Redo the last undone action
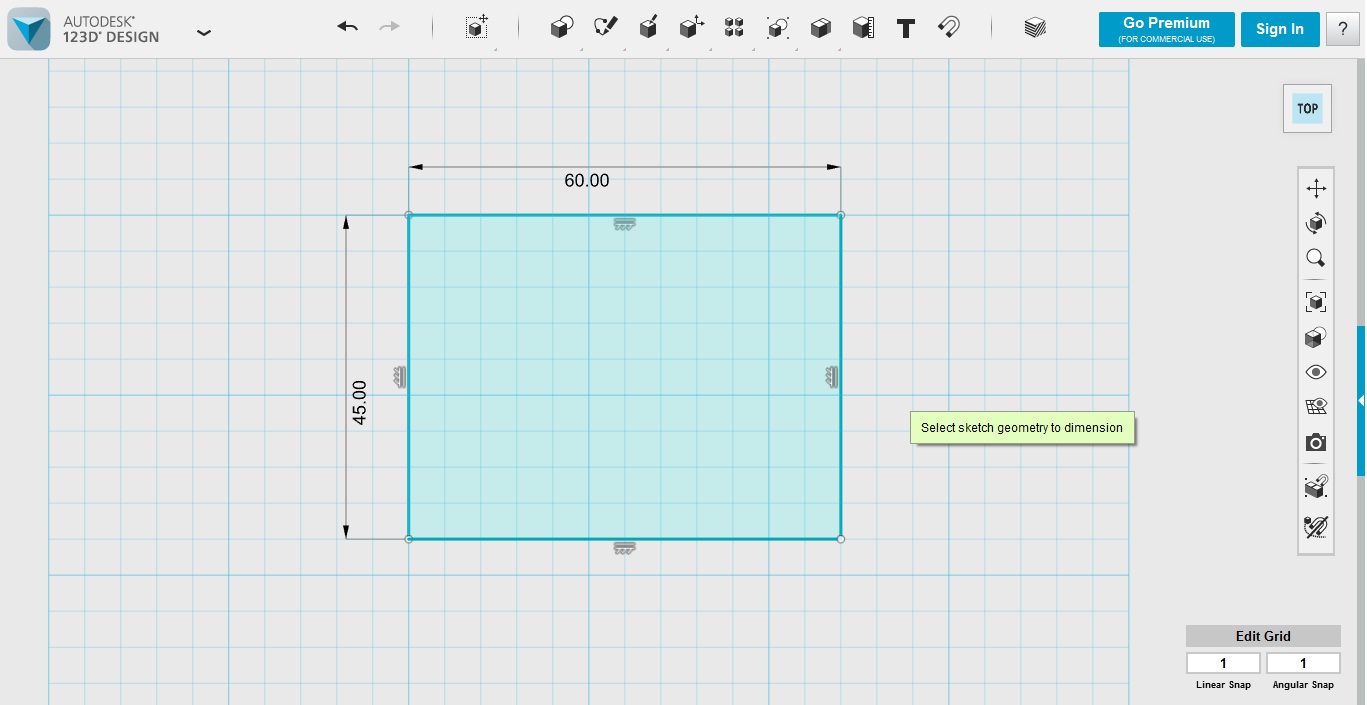1367x705 pixels. (390, 28)
